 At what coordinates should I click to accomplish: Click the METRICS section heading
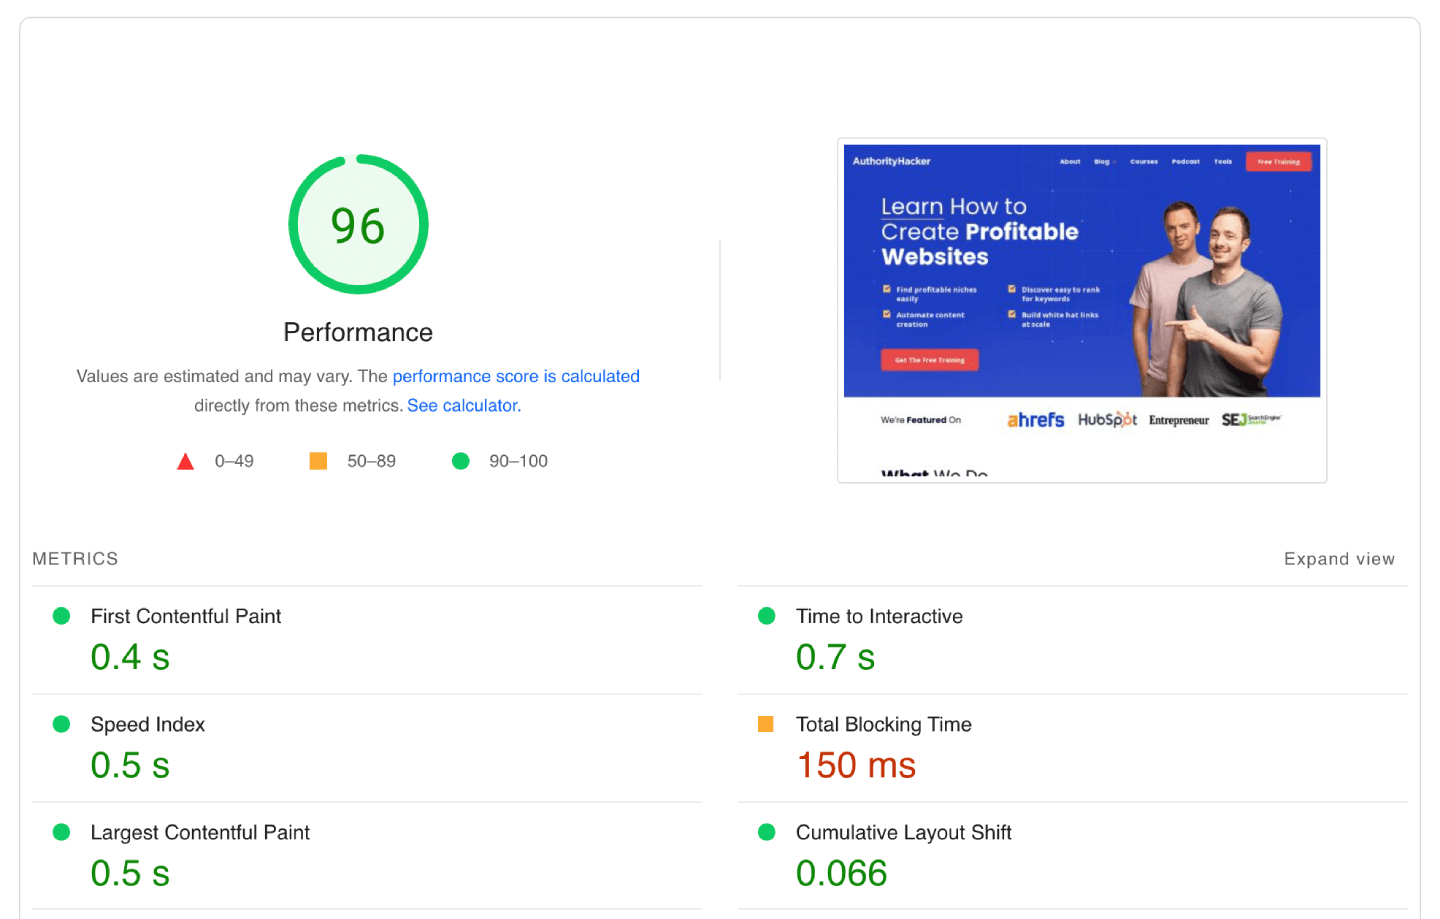pyautogui.click(x=75, y=559)
